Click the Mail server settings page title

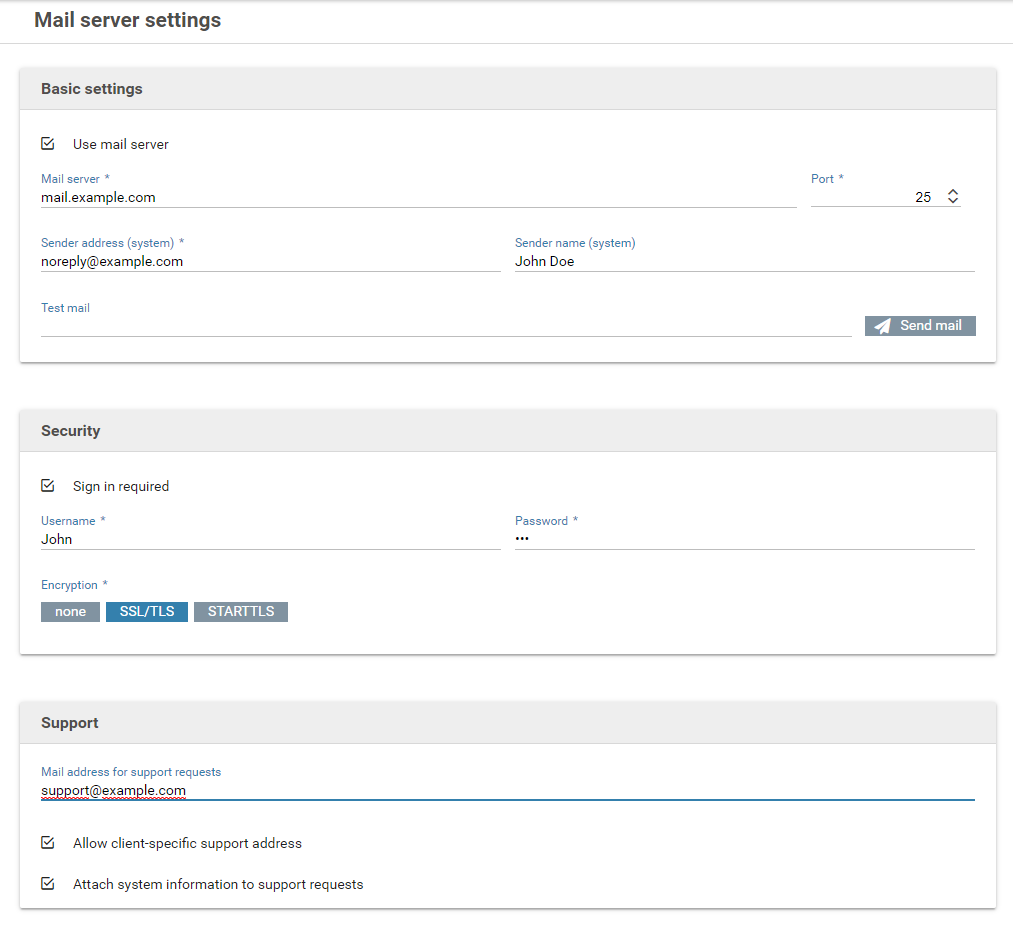click(128, 20)
